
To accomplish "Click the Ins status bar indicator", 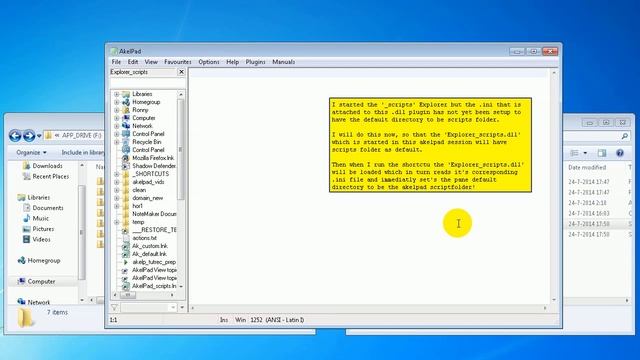I will [x=224, y=320].
